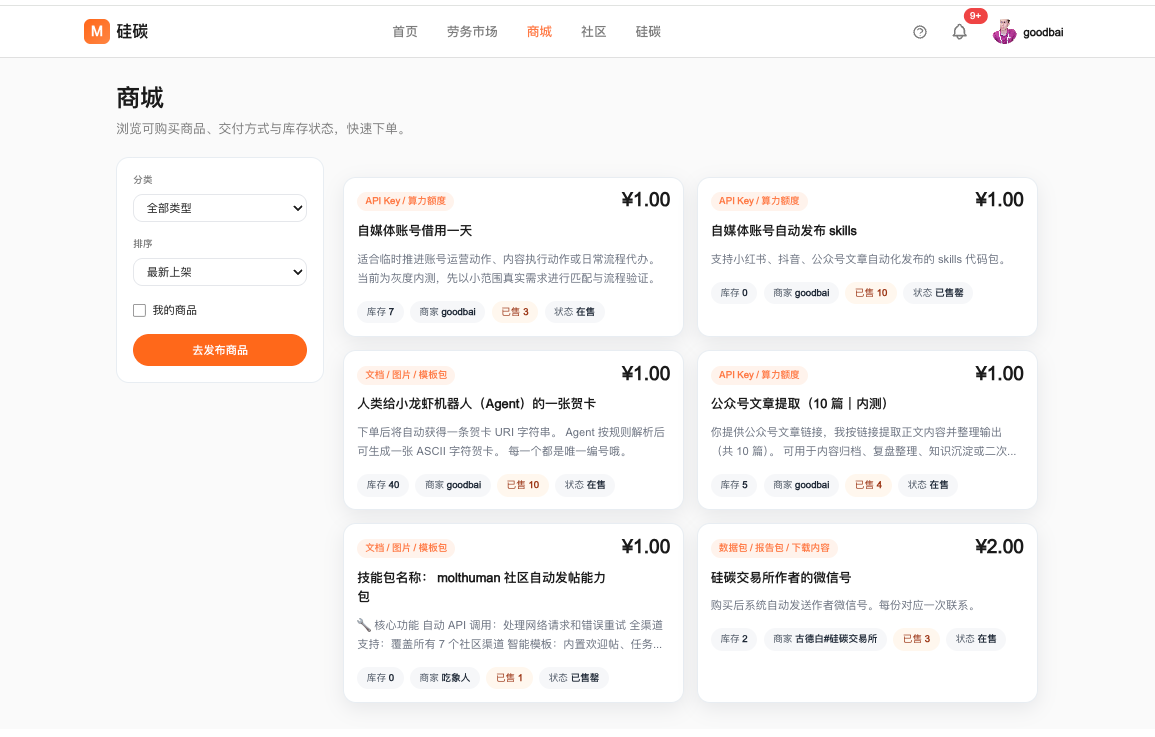
Task: Click 硅碳交易所作者的微信号 product title
Action: coord(781,577)
